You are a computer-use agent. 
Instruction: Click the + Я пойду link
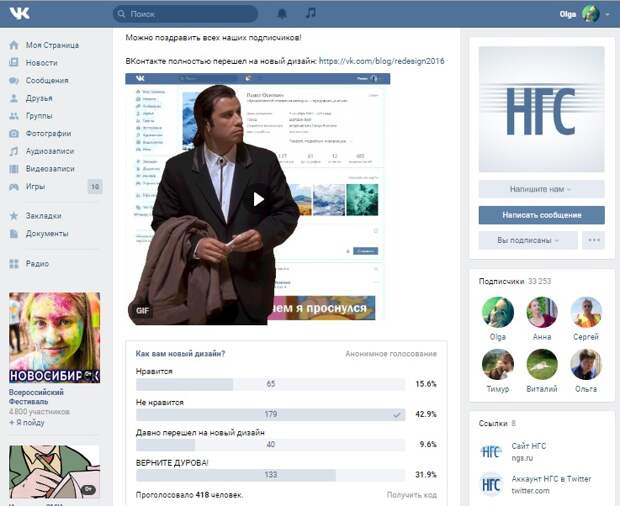click(26, 423)
